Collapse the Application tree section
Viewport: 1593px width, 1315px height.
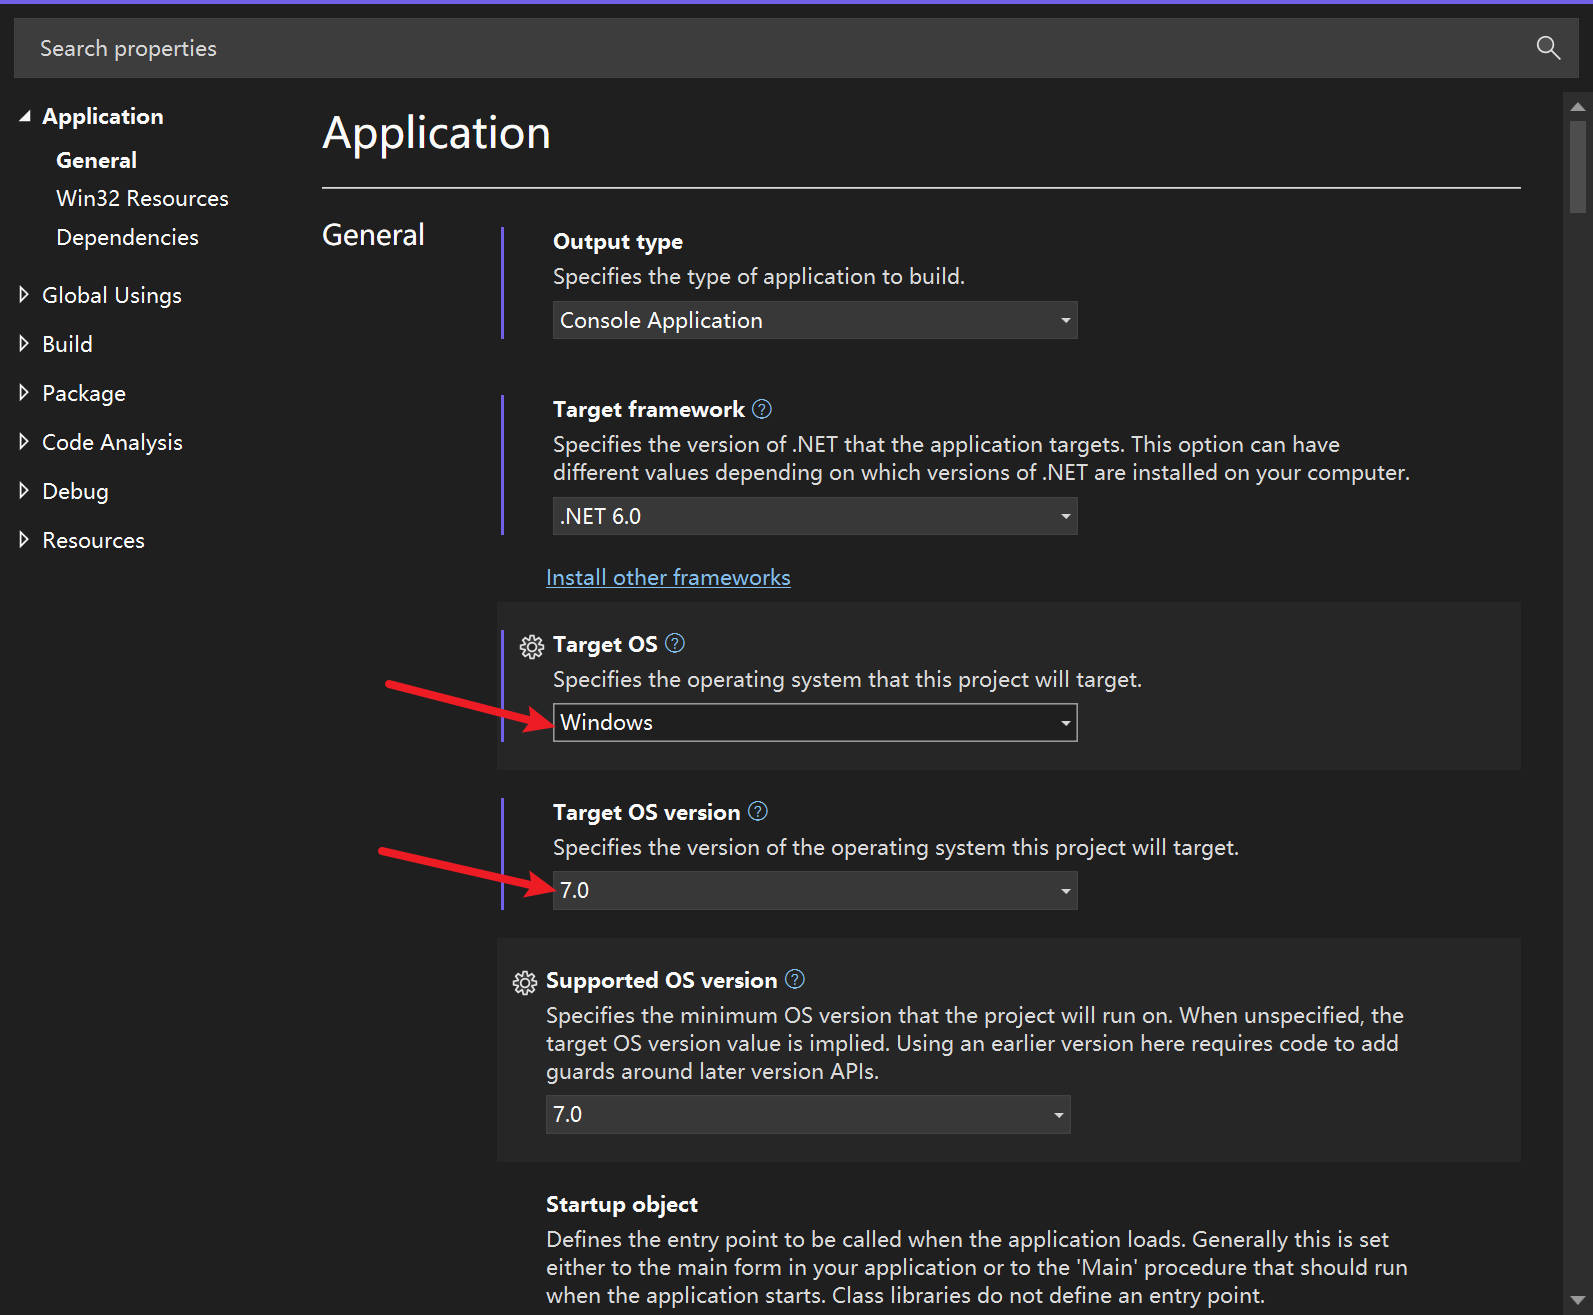25,116
